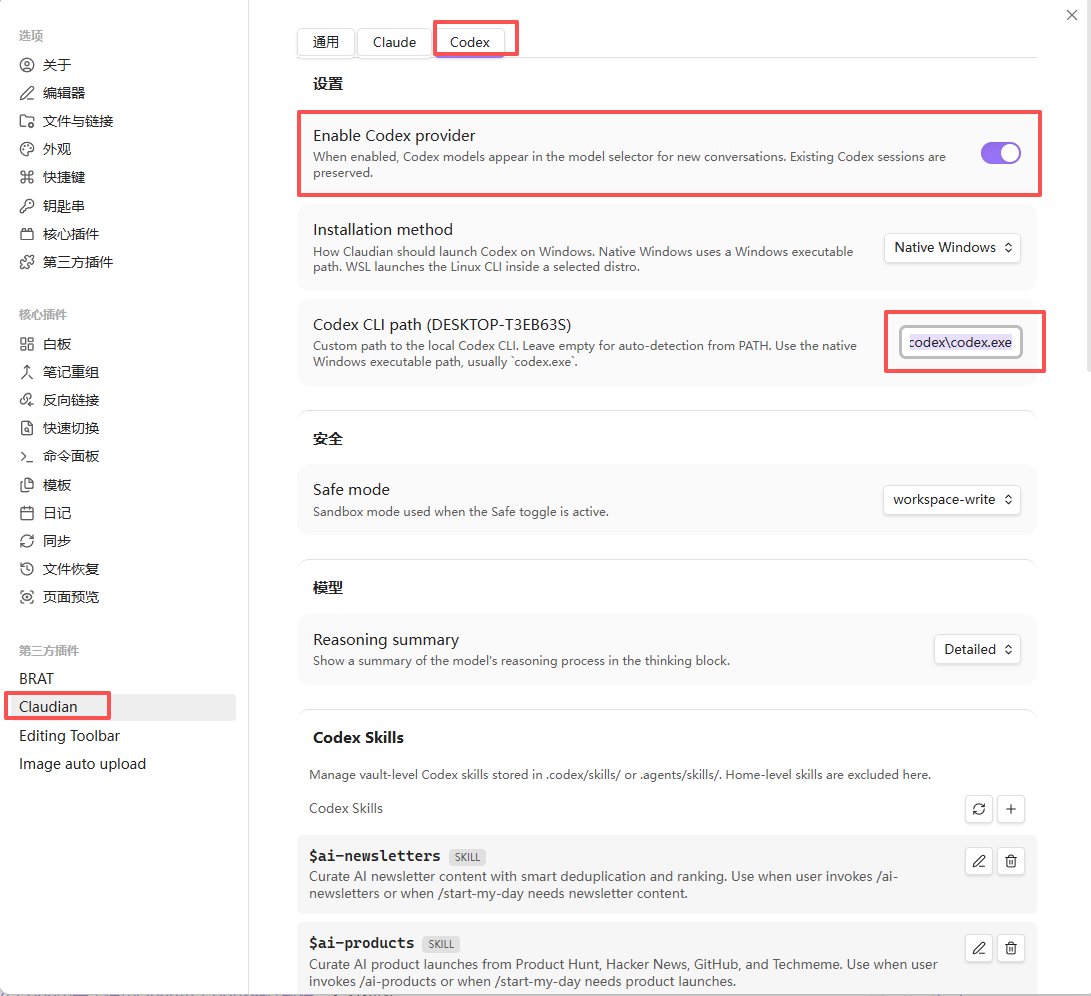Click the 文件与链接 folder icon
The width and height of the screenshot is (1091, 996).
[x=26, y=121]
